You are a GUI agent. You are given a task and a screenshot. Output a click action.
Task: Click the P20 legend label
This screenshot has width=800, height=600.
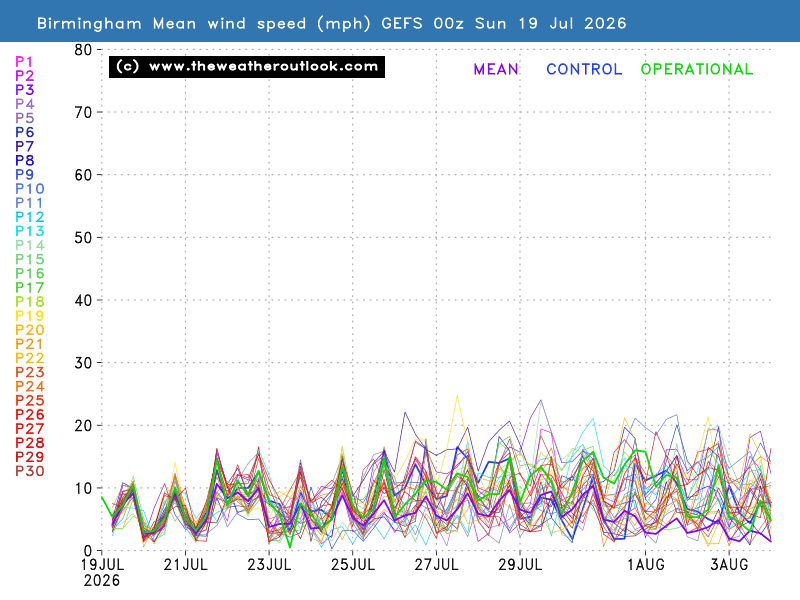30,330
